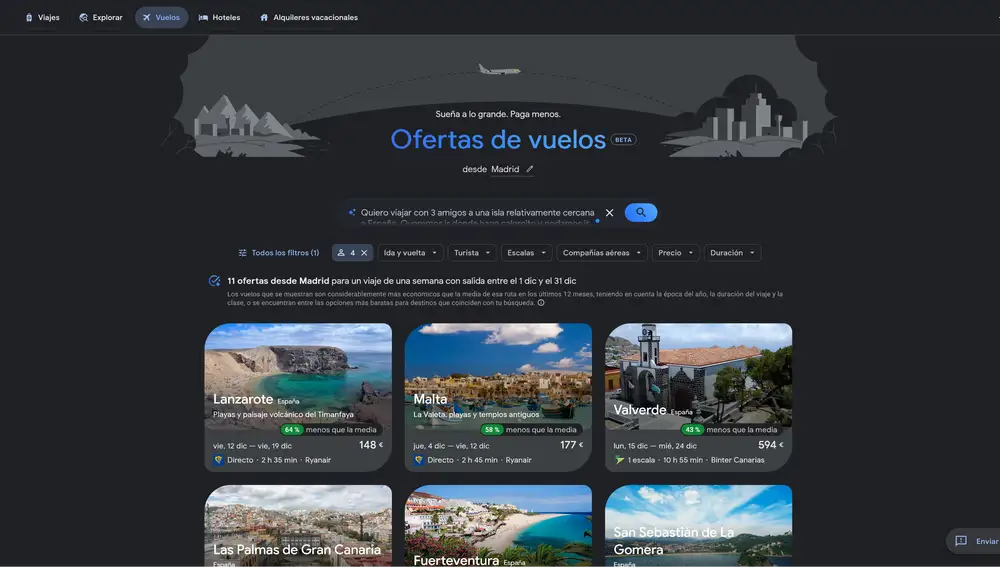Screen dimensions: 1000x567
Task: Open the Hoteles tab
Action: pyautogui.click(x=219, y=17)
